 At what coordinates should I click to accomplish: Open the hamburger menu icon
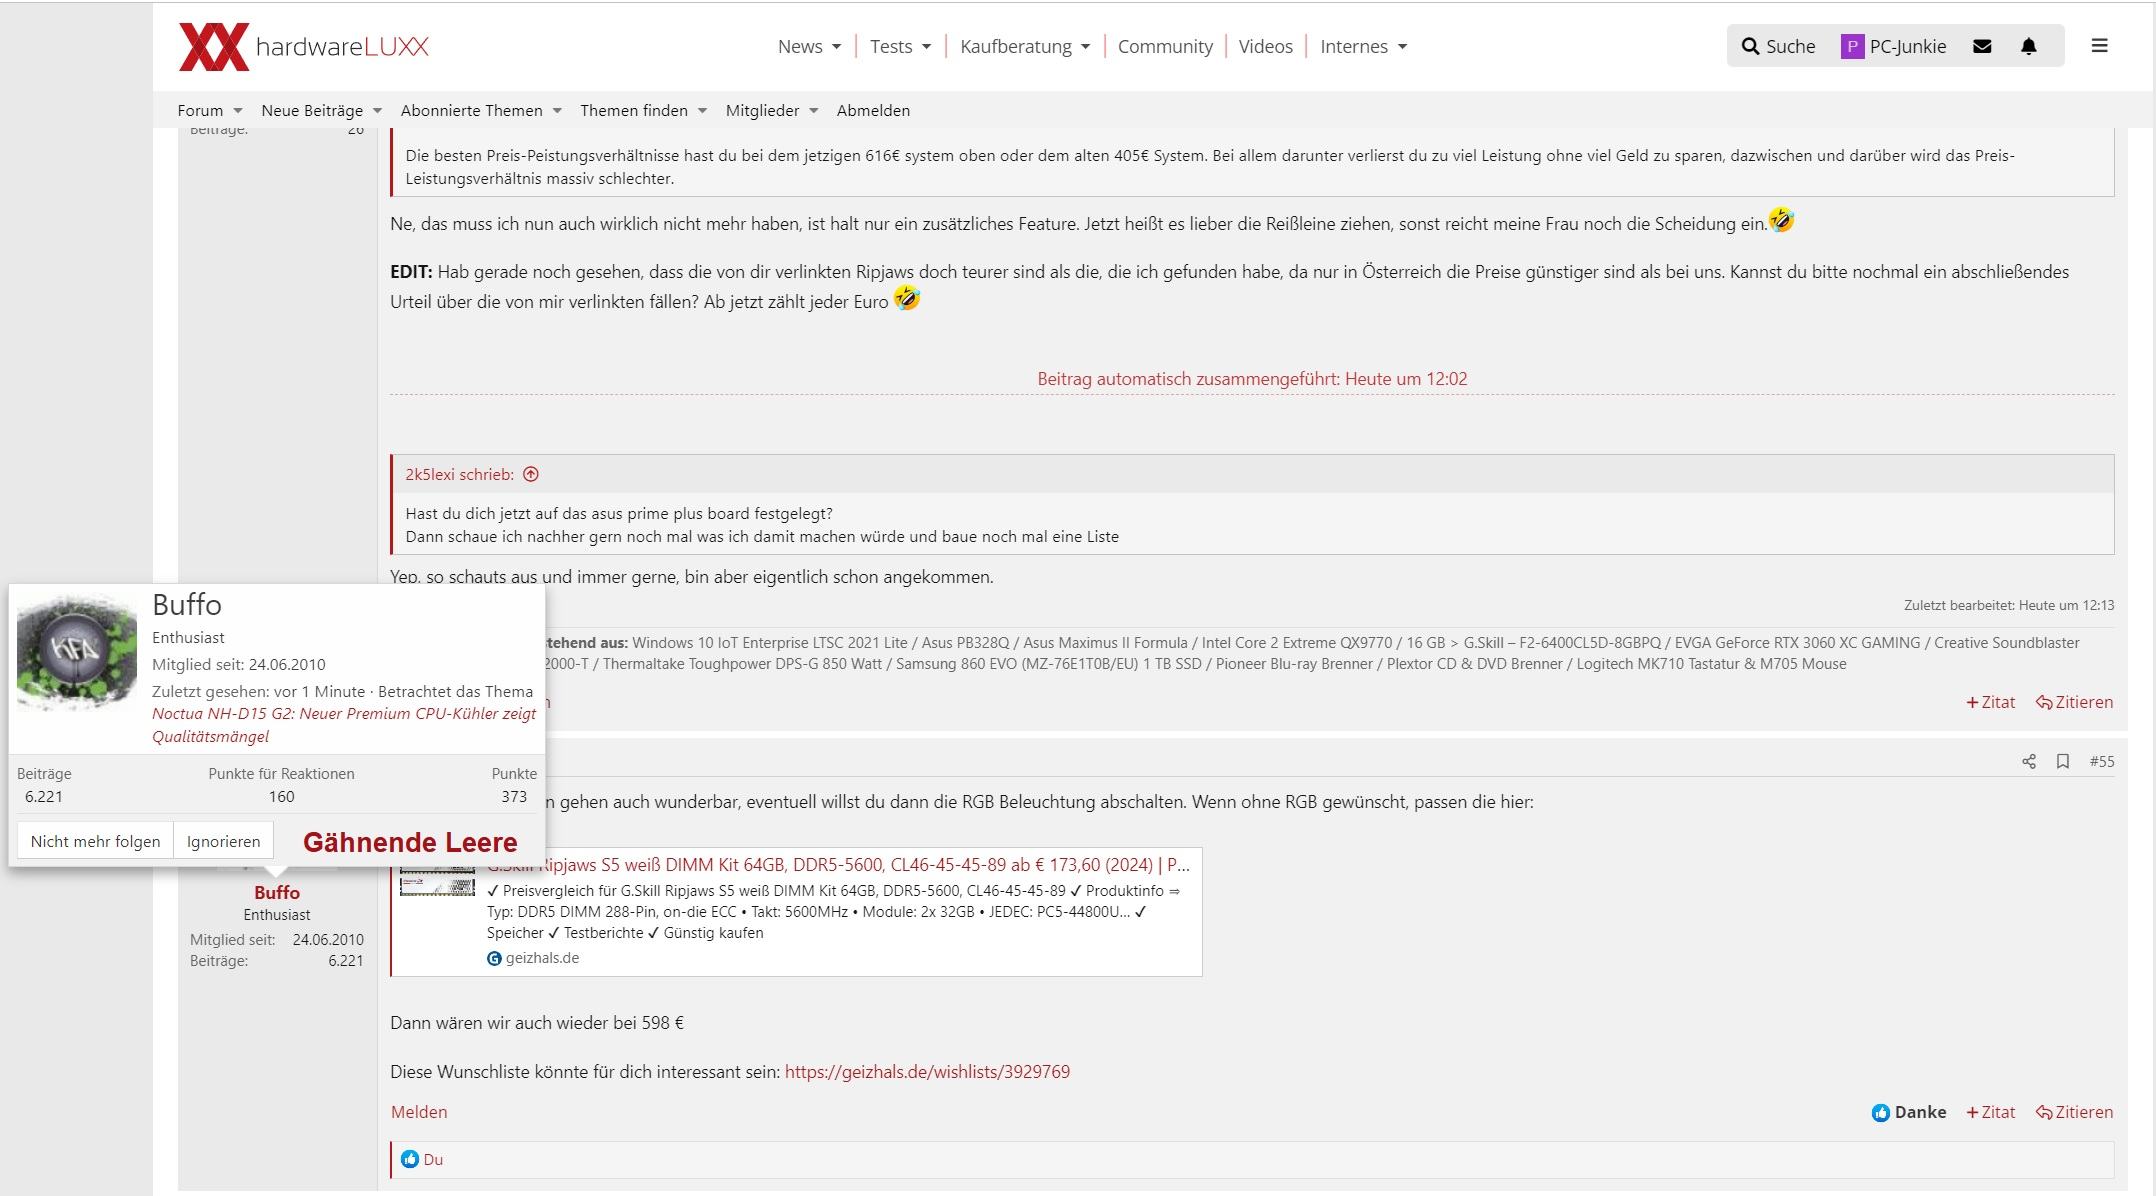tap(2099, 46)
